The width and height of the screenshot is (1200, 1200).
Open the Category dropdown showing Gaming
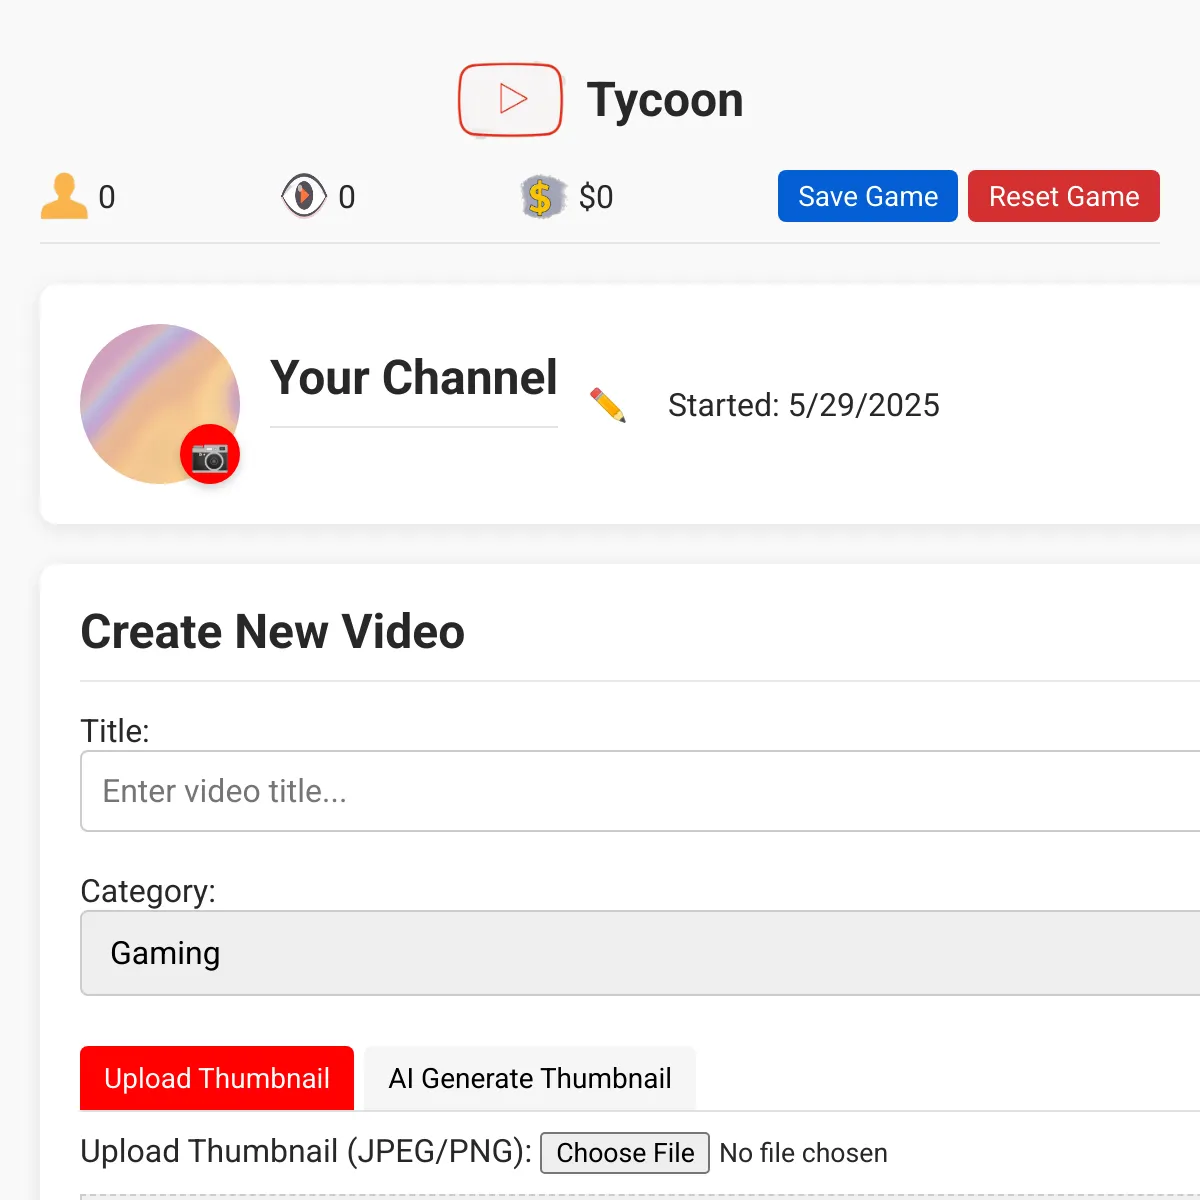[x=640, y=953]
